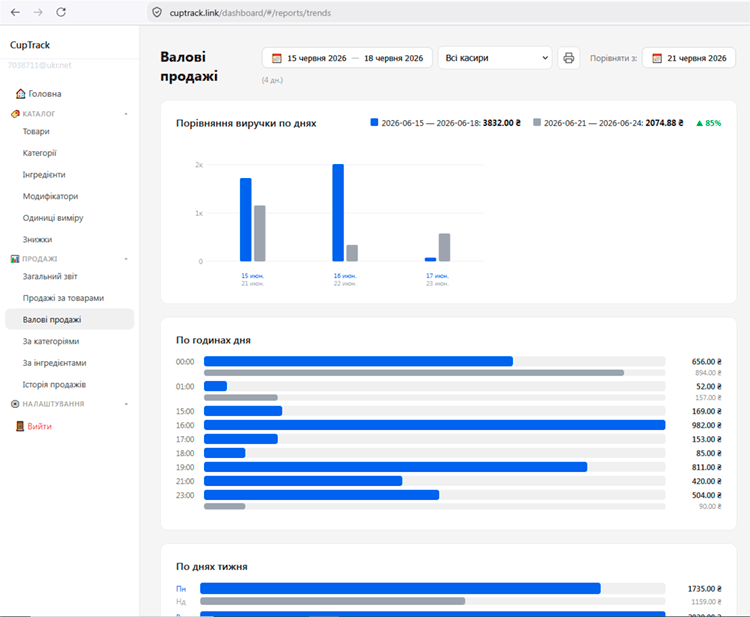Open Категорії in the sidebar
The image size is (750, 617).
pos(39,153)
